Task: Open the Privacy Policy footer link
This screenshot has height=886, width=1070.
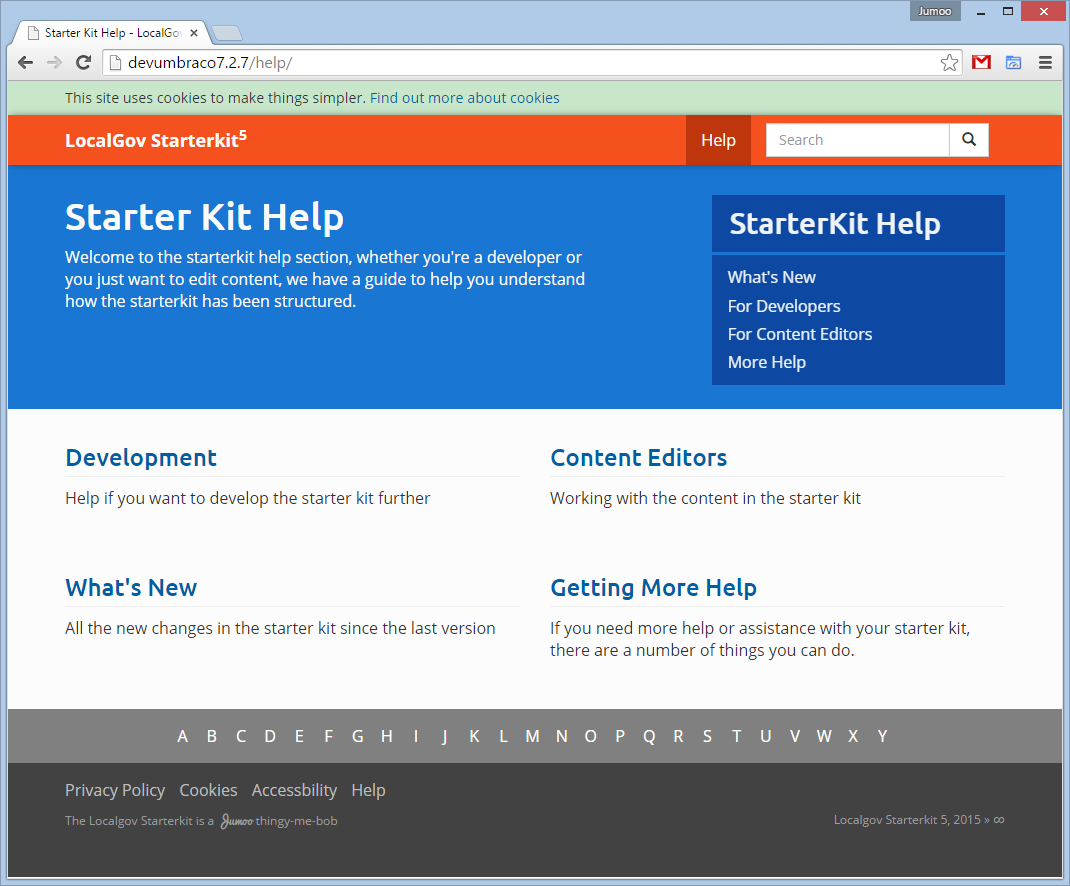Action: pyautogui.click(x=115, y=790)
